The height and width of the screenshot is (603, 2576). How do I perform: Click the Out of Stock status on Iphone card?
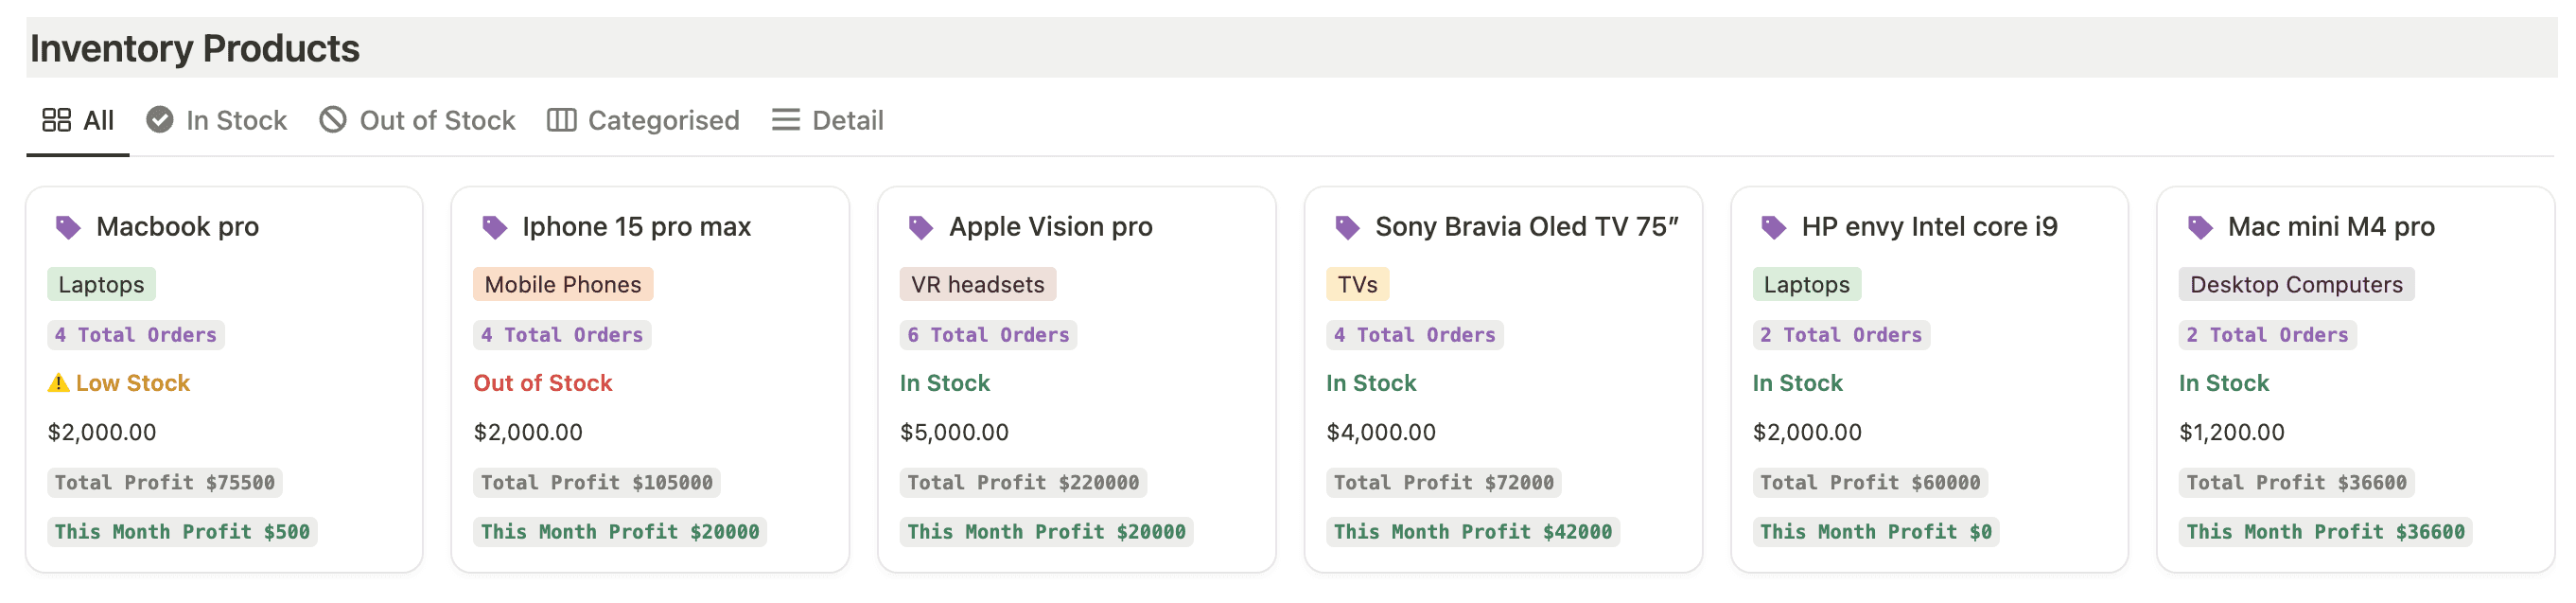tap(542, 383)
